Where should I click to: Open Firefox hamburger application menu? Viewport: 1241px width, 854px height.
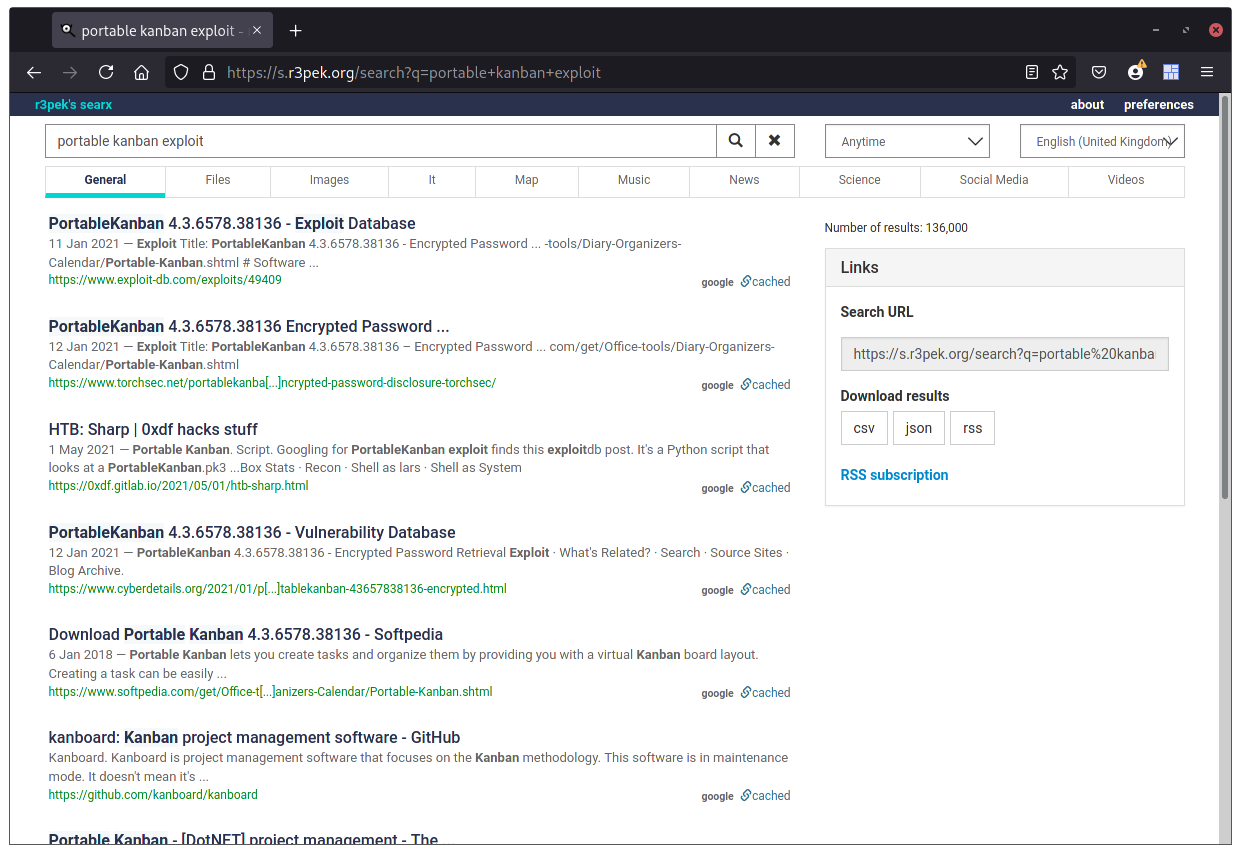pos(1207,72)
